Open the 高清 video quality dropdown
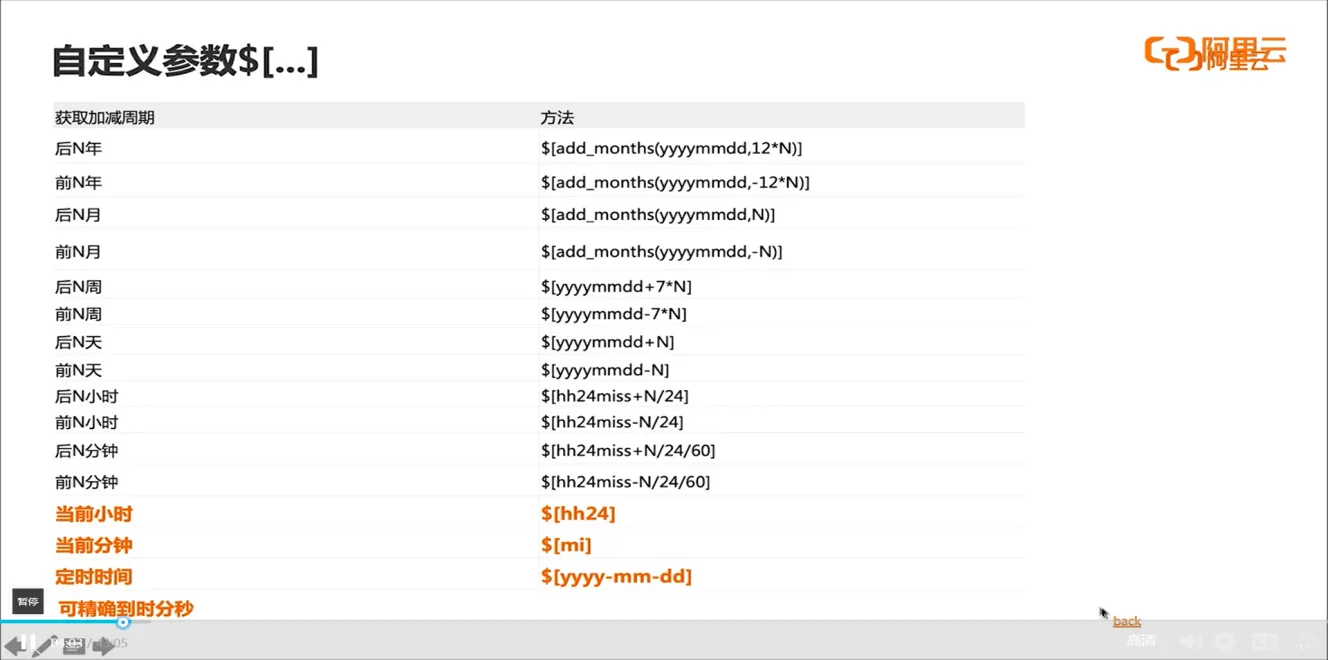 click(x=1141, y=642)
